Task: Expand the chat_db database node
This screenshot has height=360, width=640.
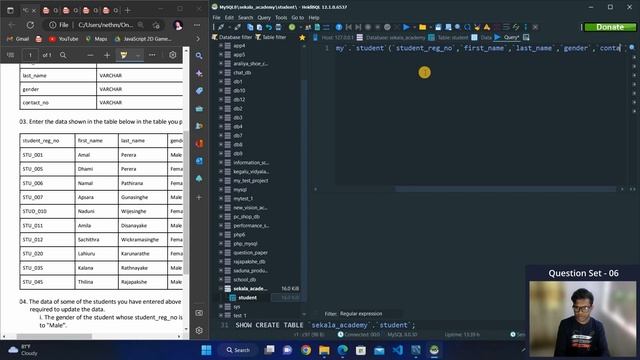Action: click(x=221, y=72)
